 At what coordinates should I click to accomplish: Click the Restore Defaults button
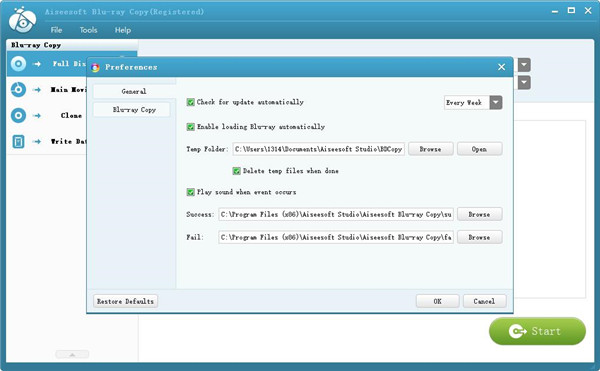[x=125, y=301]
